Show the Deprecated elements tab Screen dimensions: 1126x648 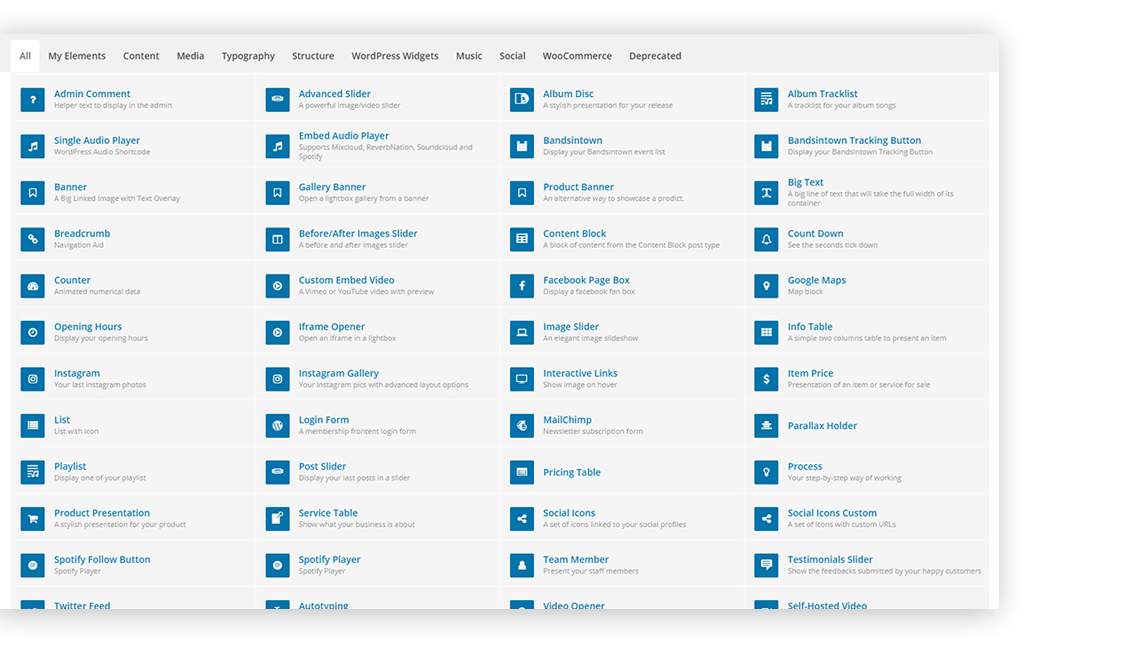(x=655, y=56)
